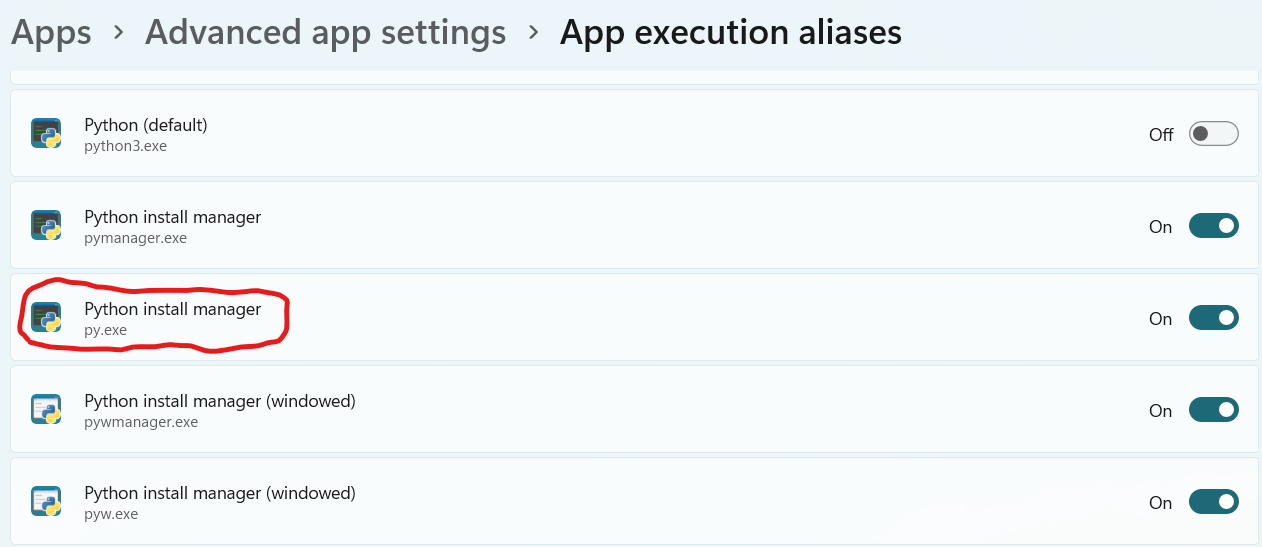Go back to Apps in breadcrumb
The width and height of the screenshot is (1262, 547).
tap(51, 33)
